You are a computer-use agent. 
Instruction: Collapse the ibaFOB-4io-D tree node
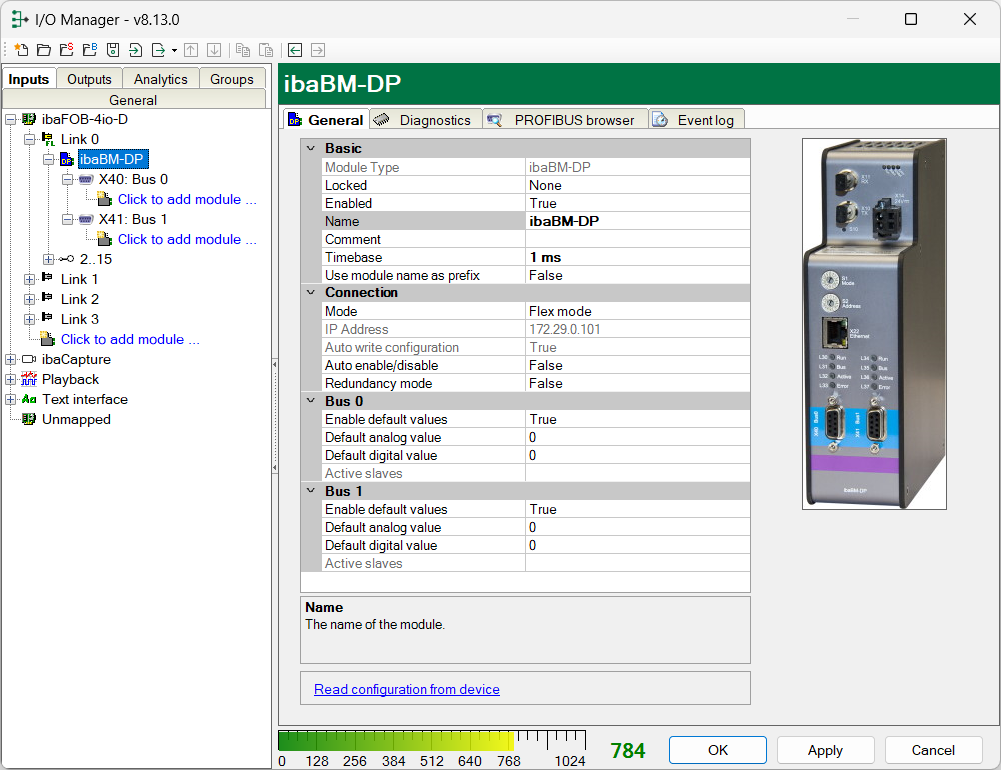coord(10,119)
